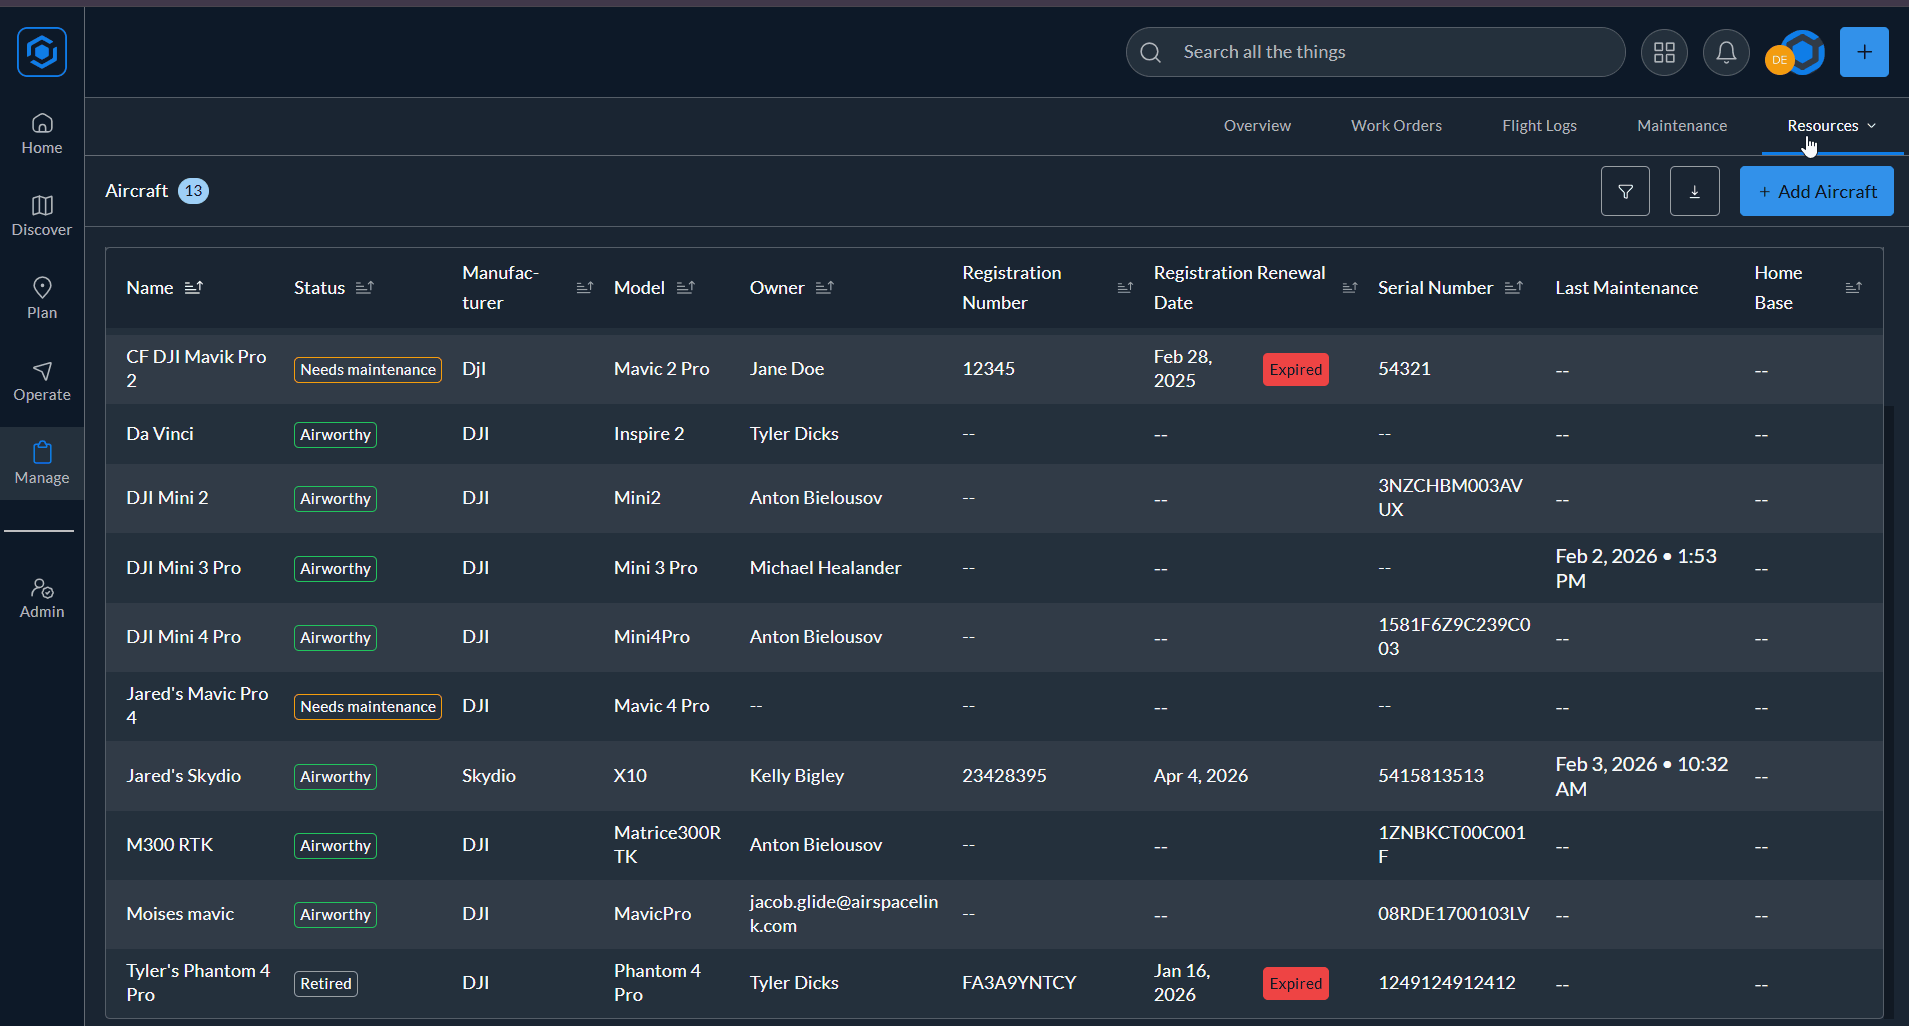Open the Discover map section
1909x1026 pixels.
(x=42, y=216)
